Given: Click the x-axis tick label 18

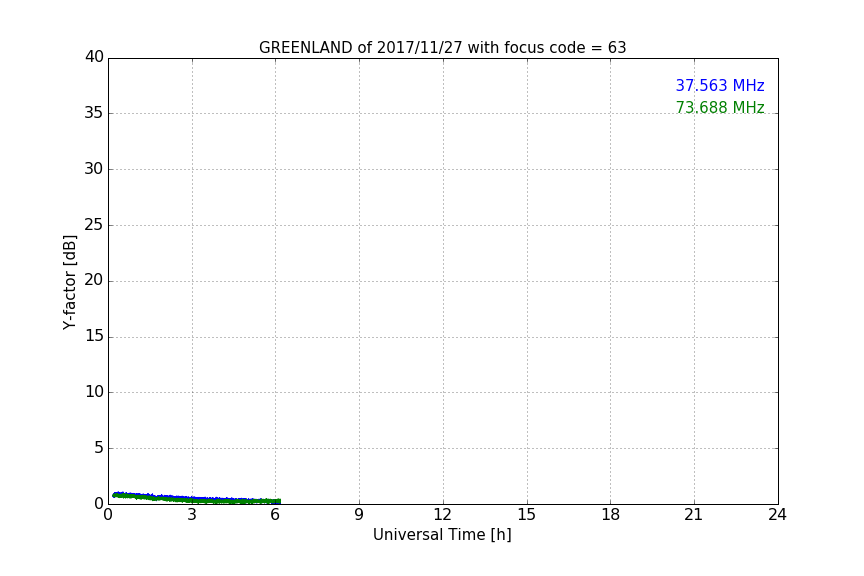Looking at the screenshot, I should [x=611, y=515].
